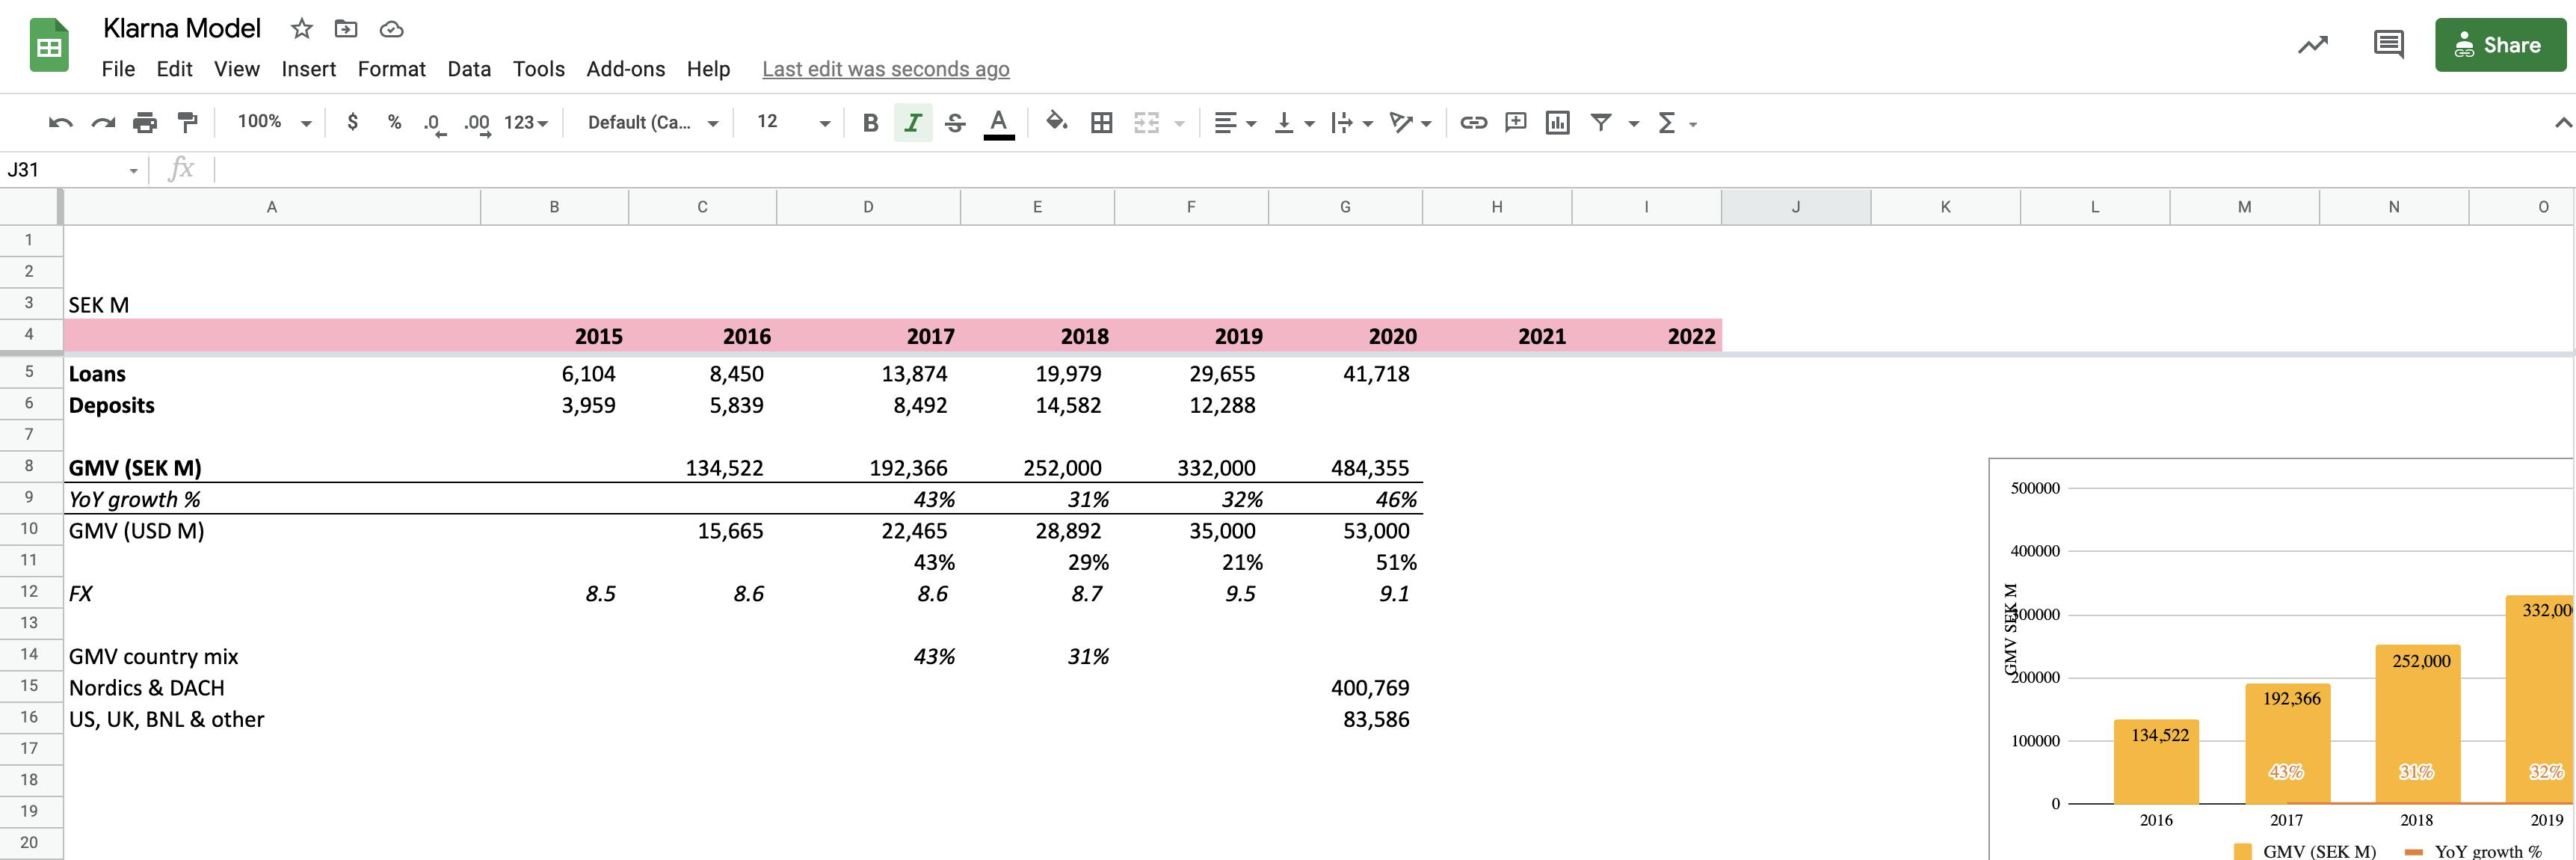Insert a link
Screen dimensions: 2576x860
[1473, 122]
